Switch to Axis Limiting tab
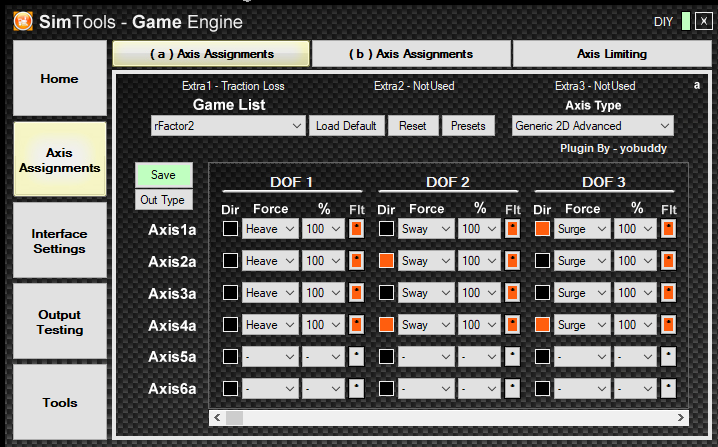718x447 pixels. tap(612, 54)
